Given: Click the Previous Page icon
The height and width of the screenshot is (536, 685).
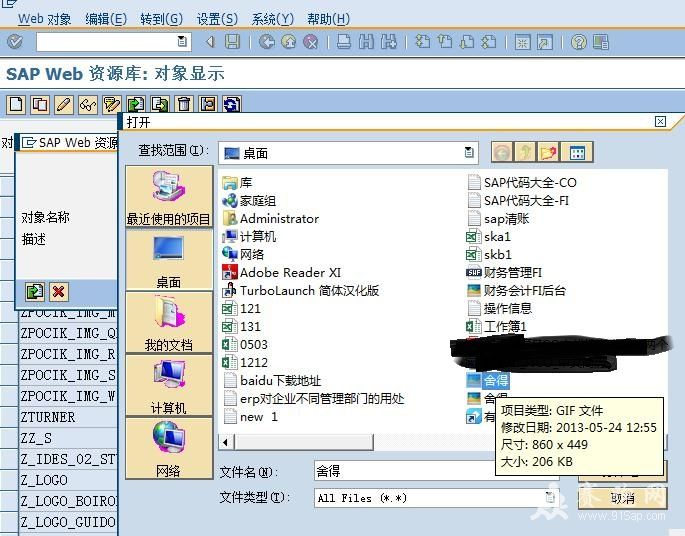Looking at the screenshot, I should click(445, 42).
